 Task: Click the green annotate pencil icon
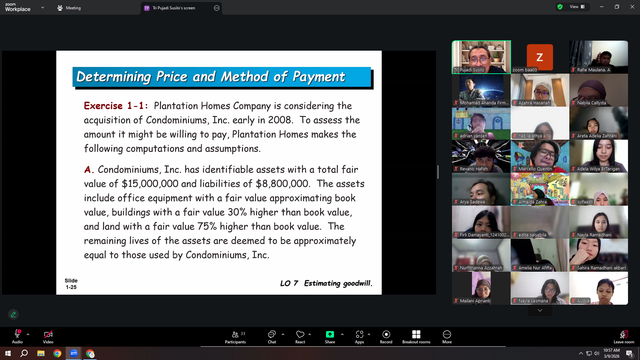(13, 314)
